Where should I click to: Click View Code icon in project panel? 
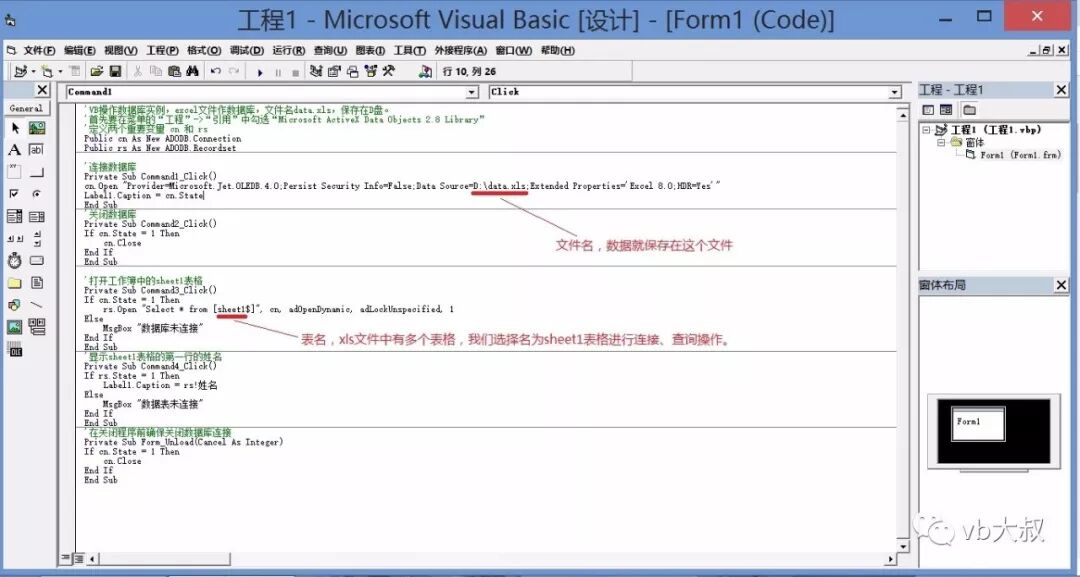(928, 109)
